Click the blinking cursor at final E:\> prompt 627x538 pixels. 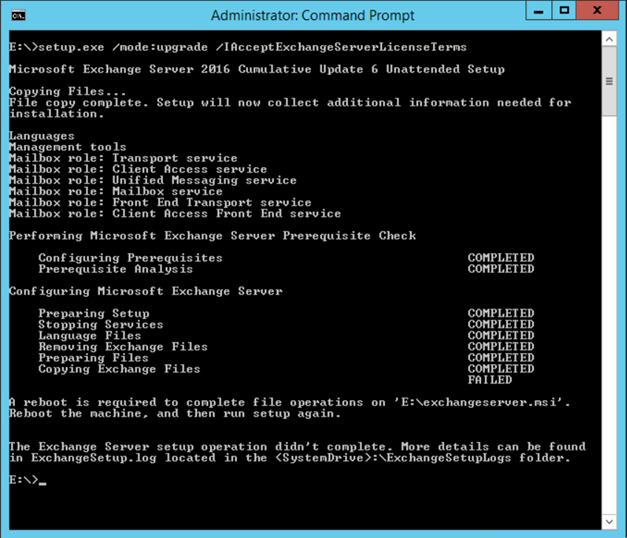pos(42,480)
